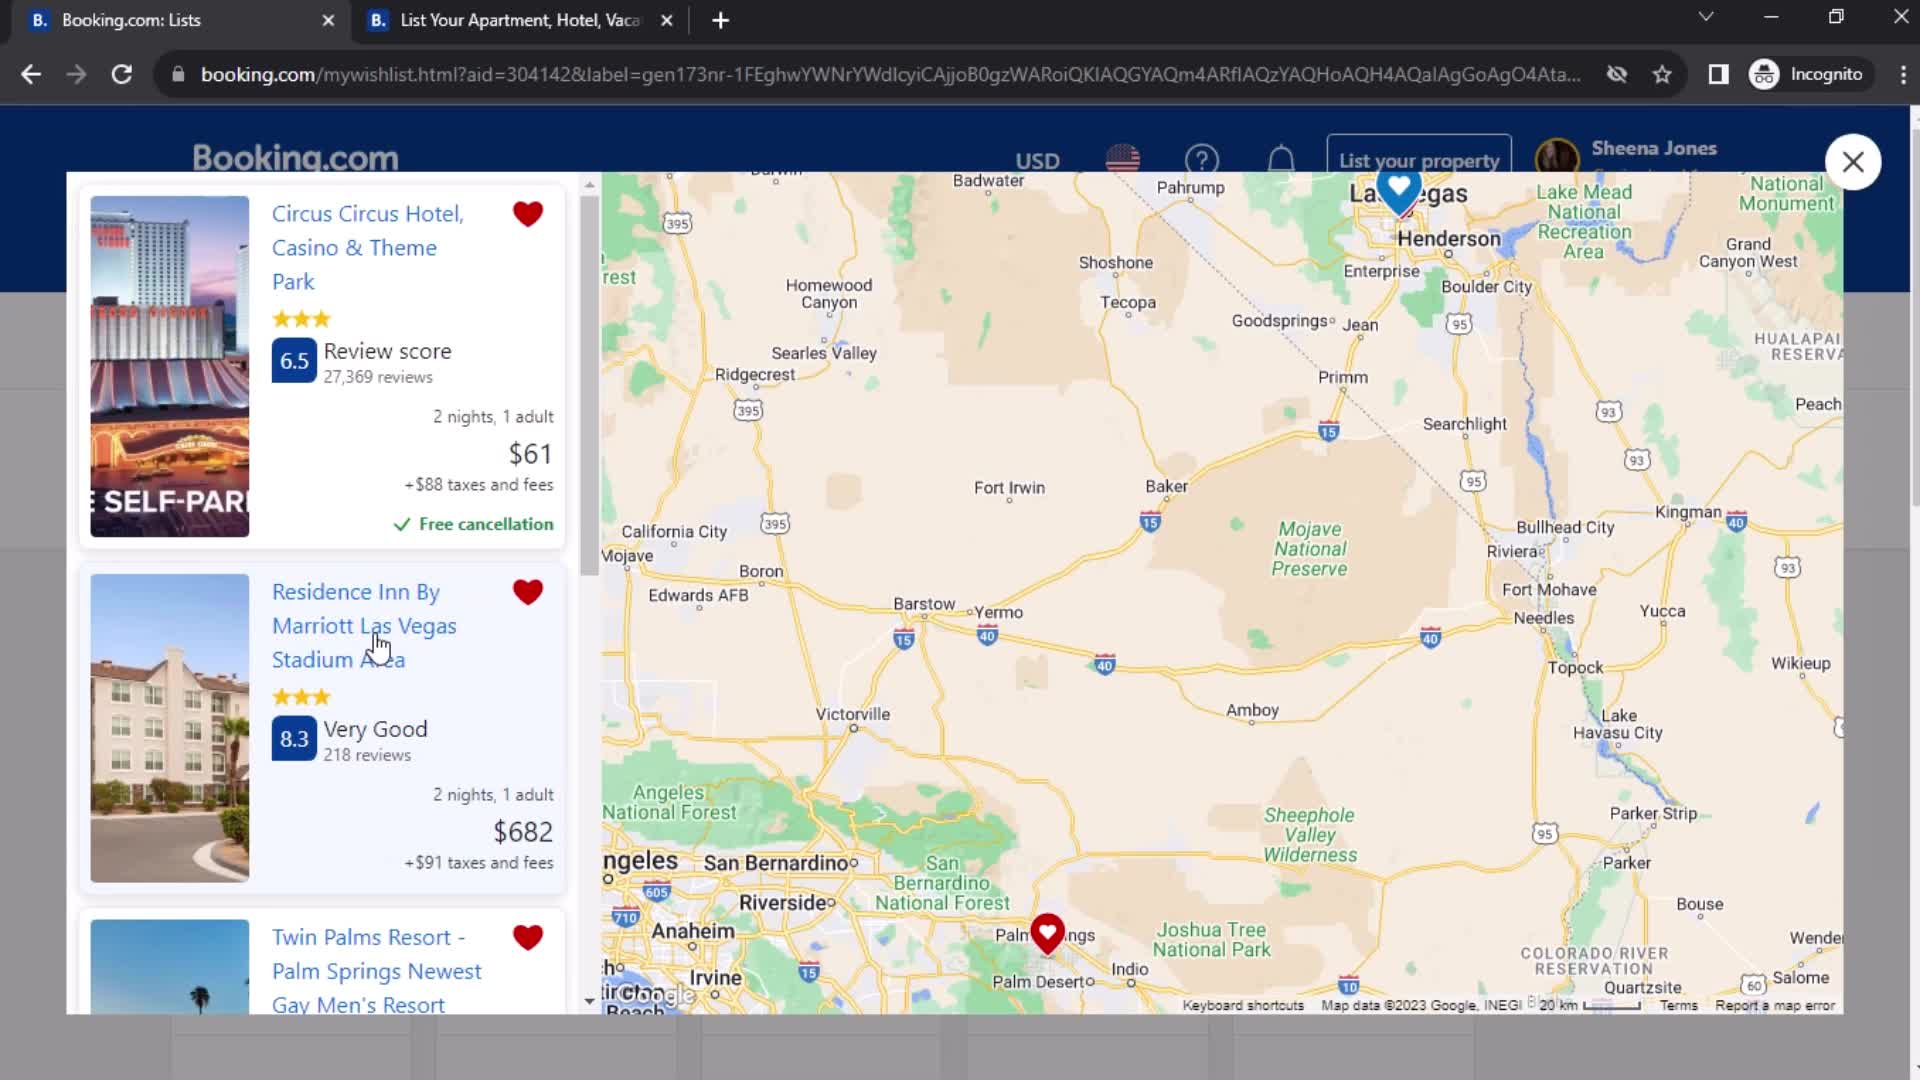The width and height of the screenshot is (1920, 1080).
Task: Open Sheena Jones profile avatar
Action: point(1556,157)
